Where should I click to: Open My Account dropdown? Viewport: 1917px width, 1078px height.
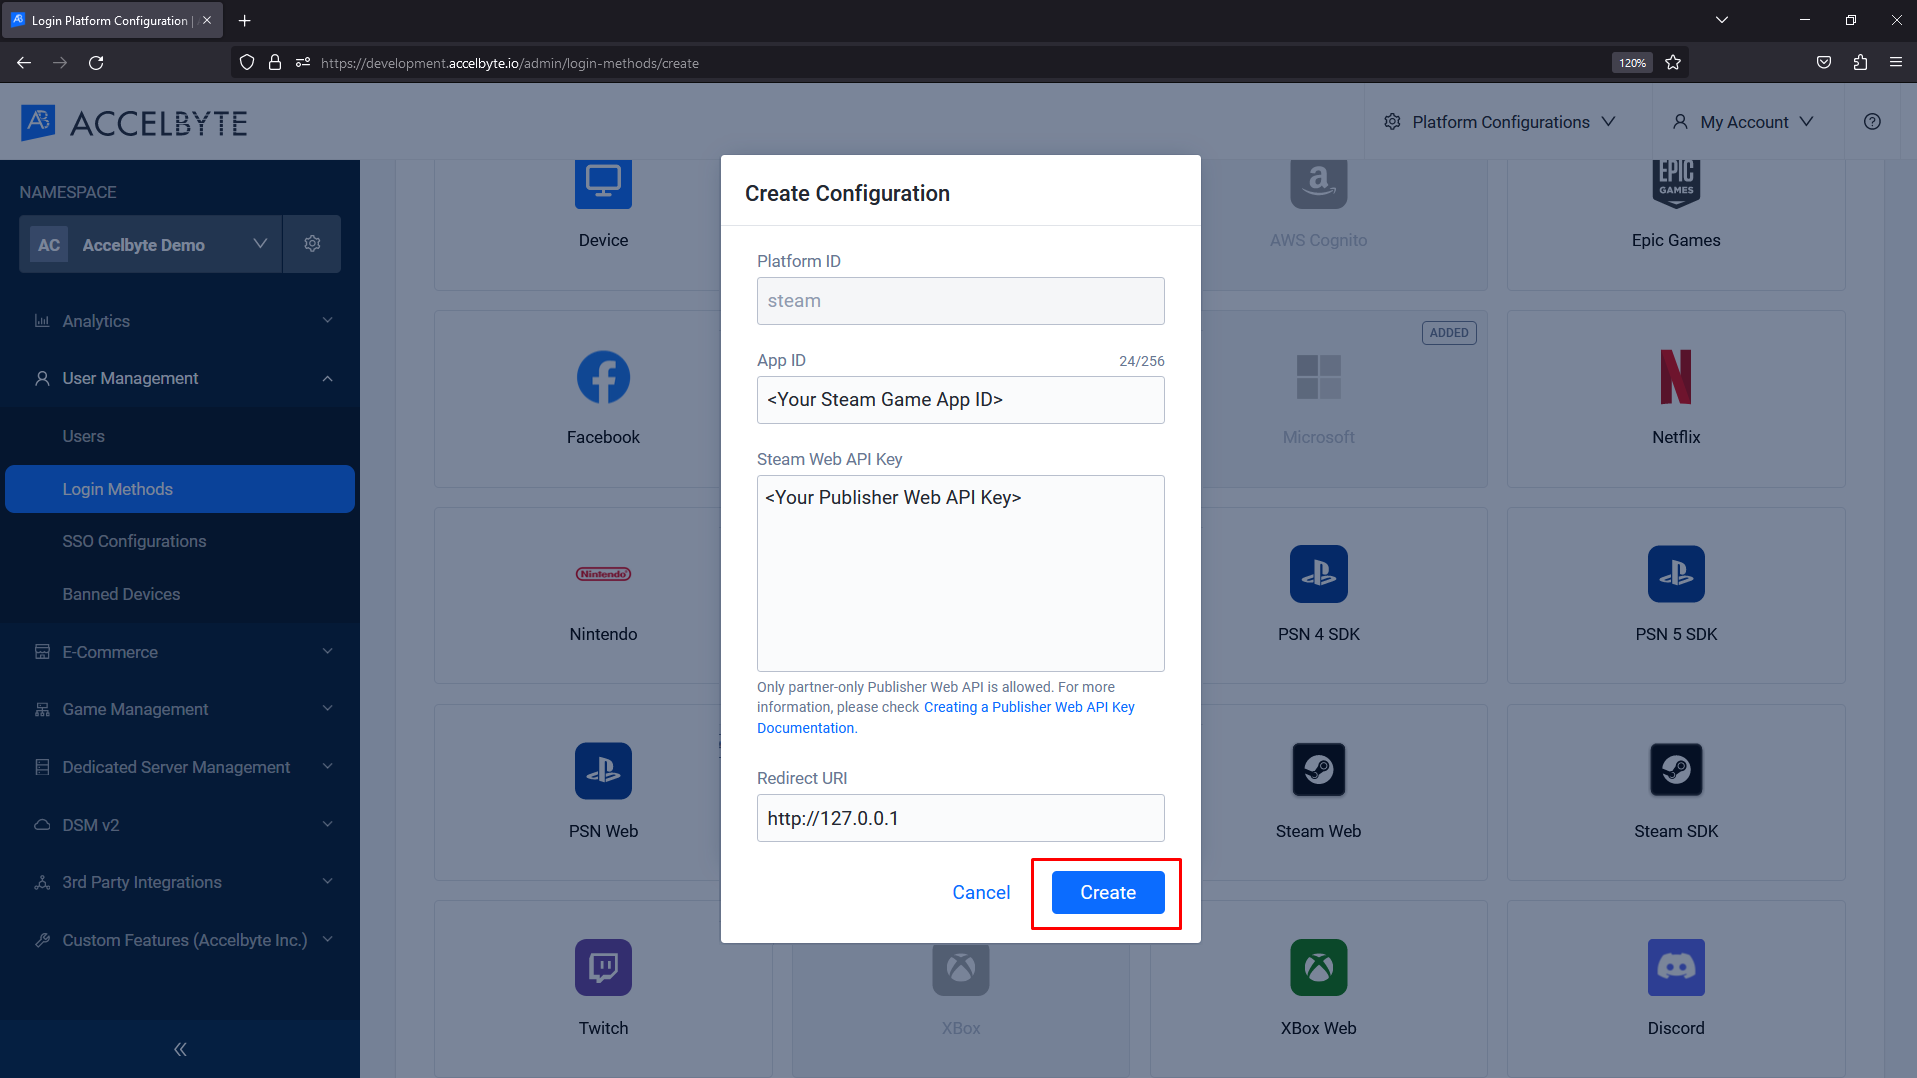click(x=1743, y=122)
